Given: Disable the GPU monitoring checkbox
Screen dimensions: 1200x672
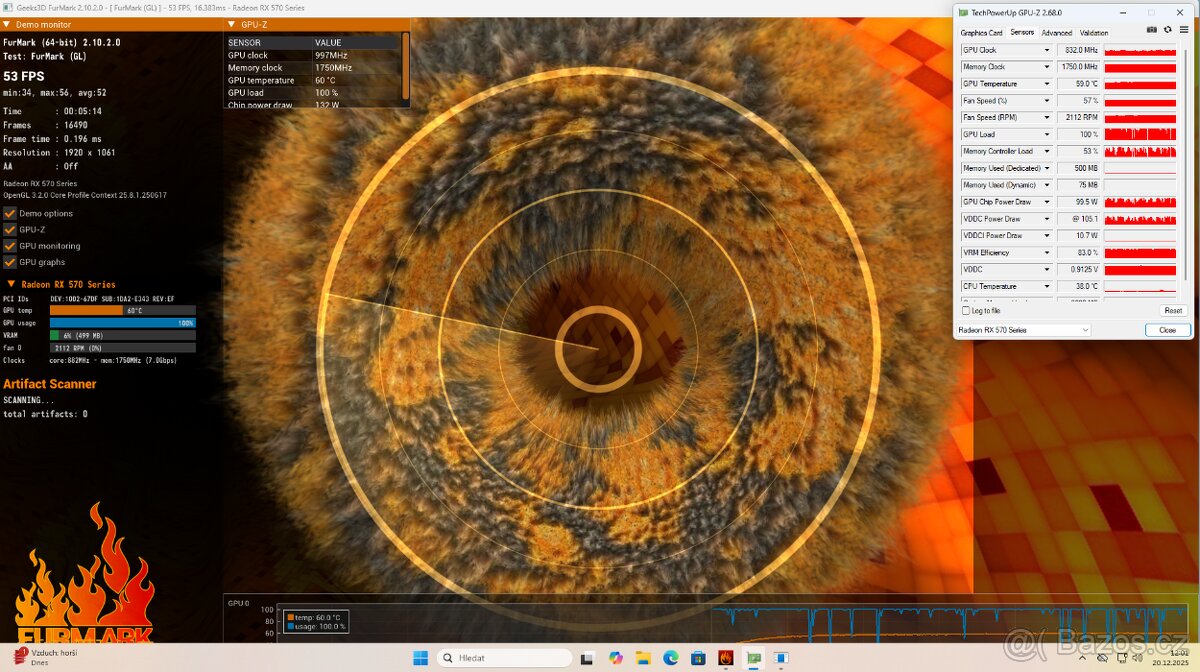Looking at the screenshot, I should (10, 246).
